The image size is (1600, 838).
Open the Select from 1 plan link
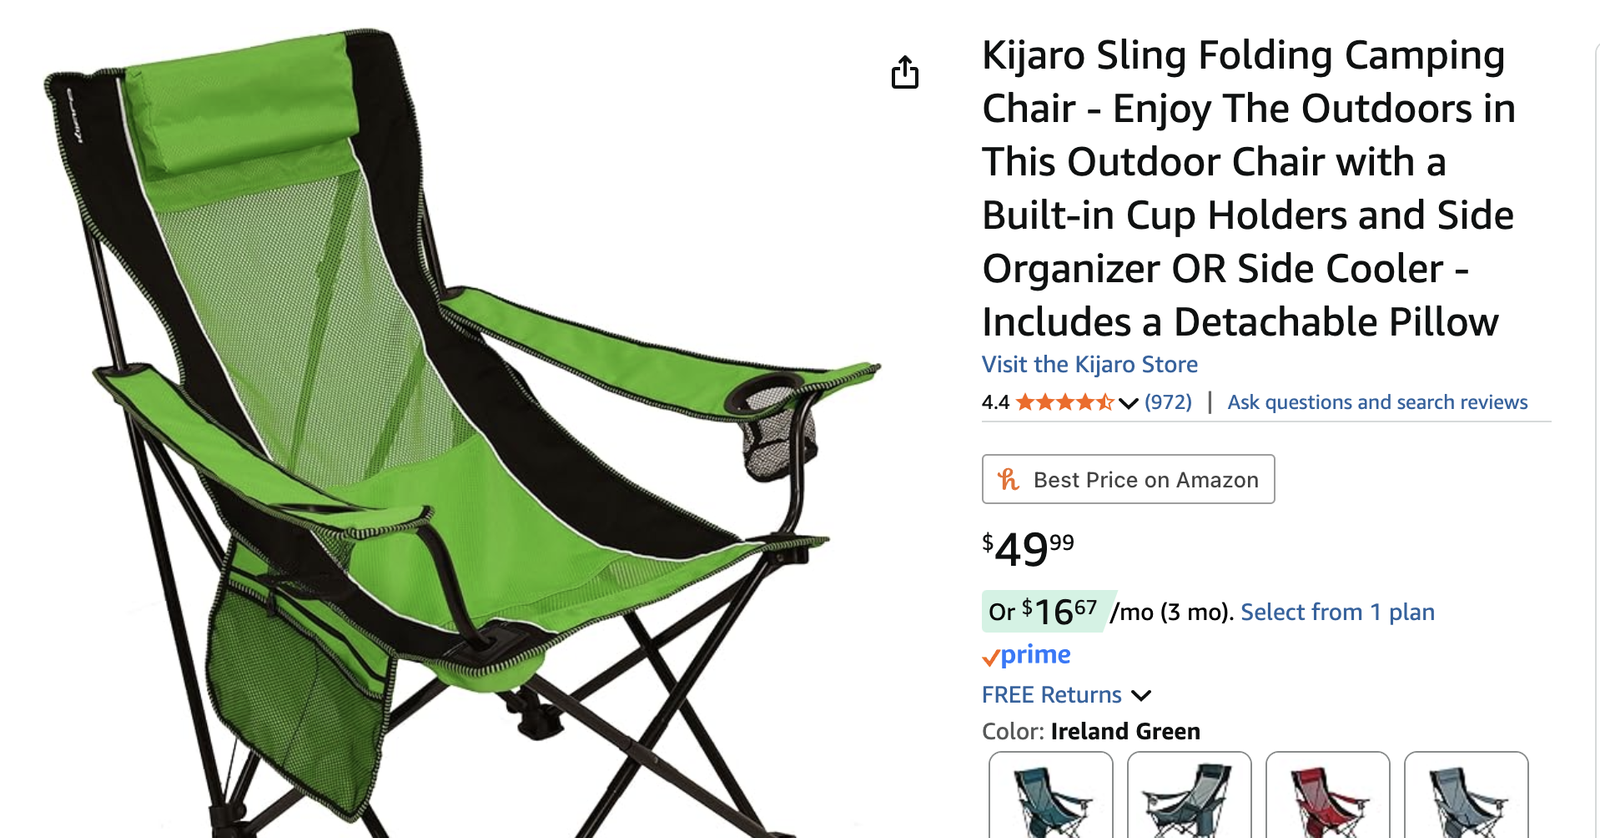pos(1337,612)
